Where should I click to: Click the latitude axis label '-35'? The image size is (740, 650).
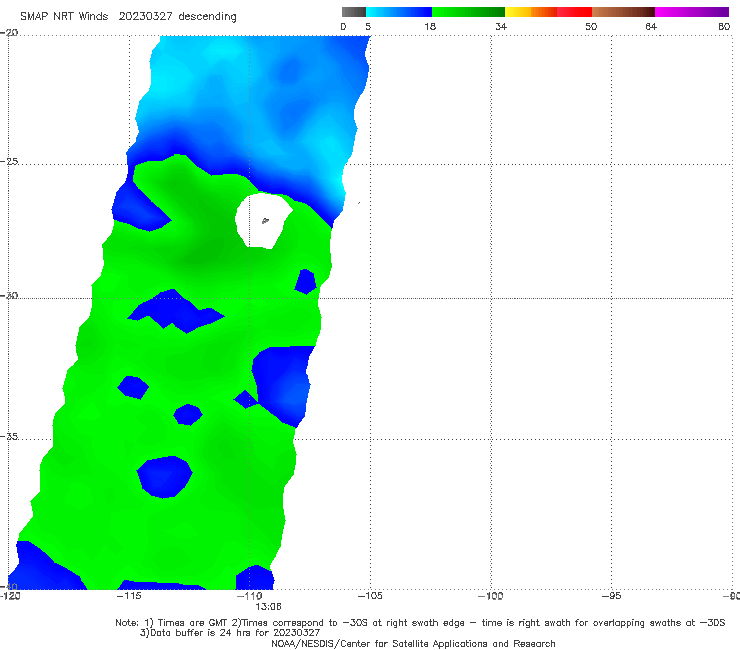pos(9,436)
